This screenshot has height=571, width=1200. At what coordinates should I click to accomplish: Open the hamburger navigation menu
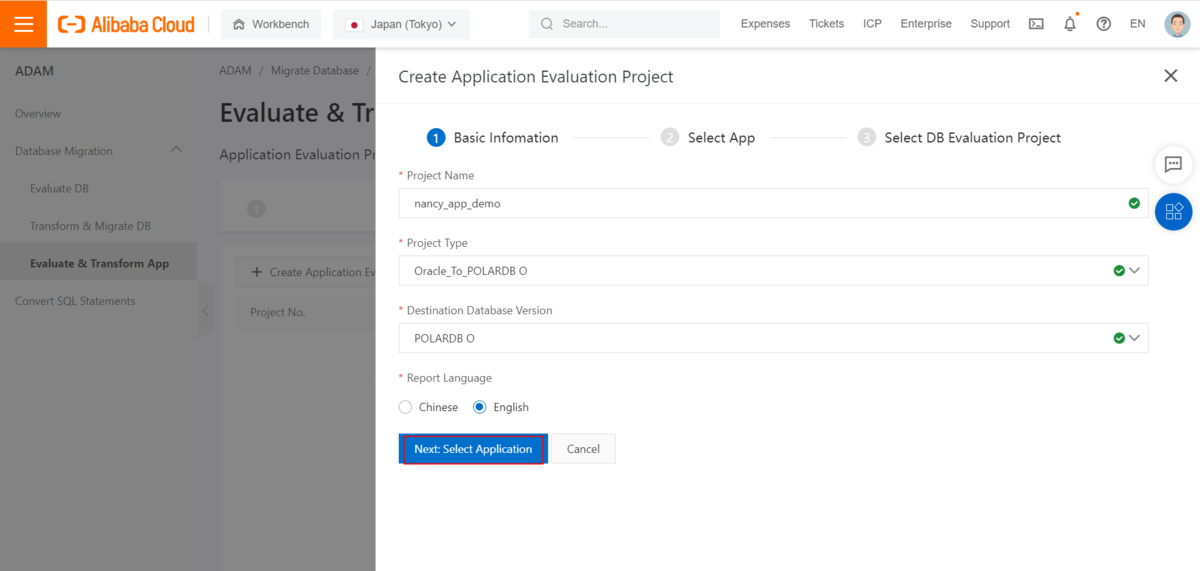pyautogui.click(x=23, y=24)
